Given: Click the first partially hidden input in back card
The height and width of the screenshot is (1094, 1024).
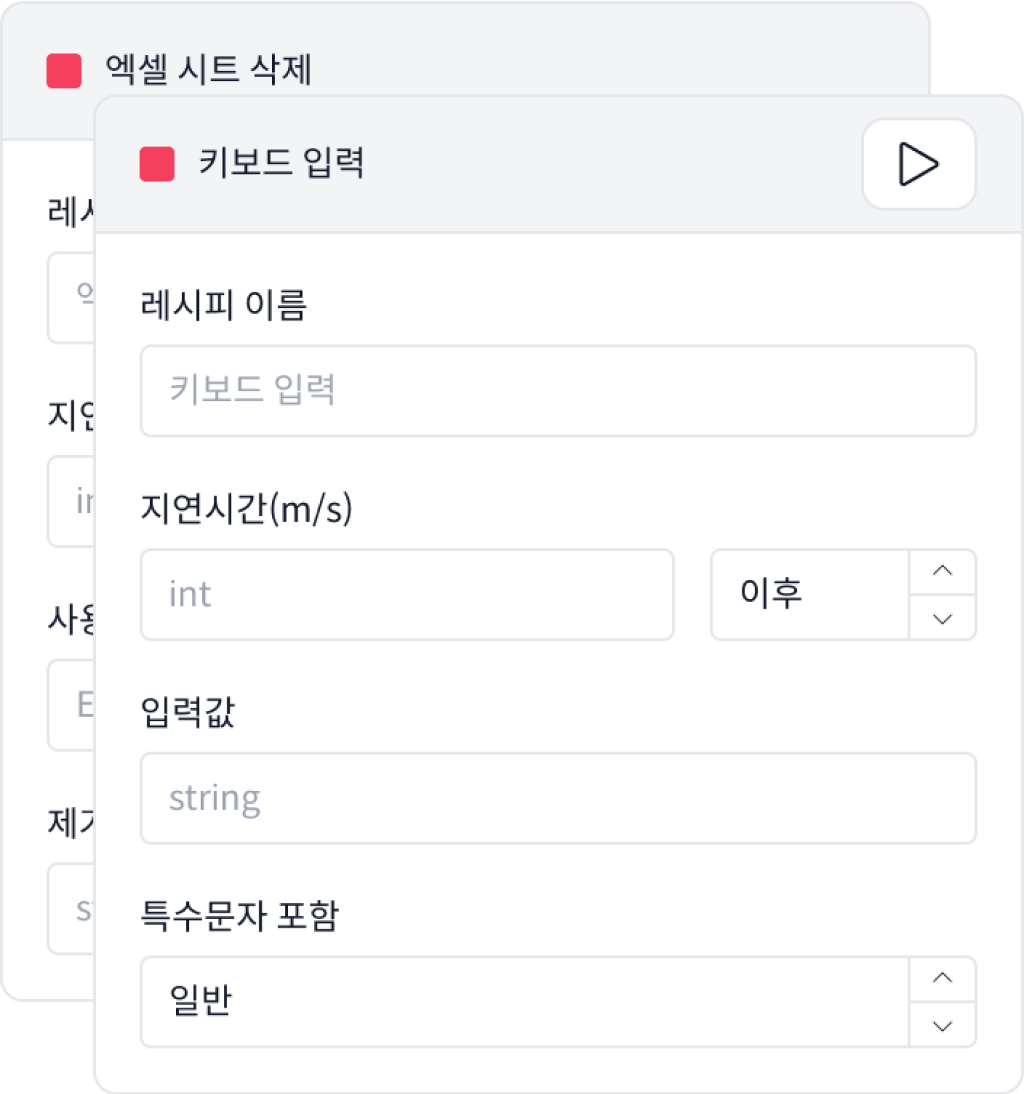Looking at the screenshot, I should click(70, 298).
